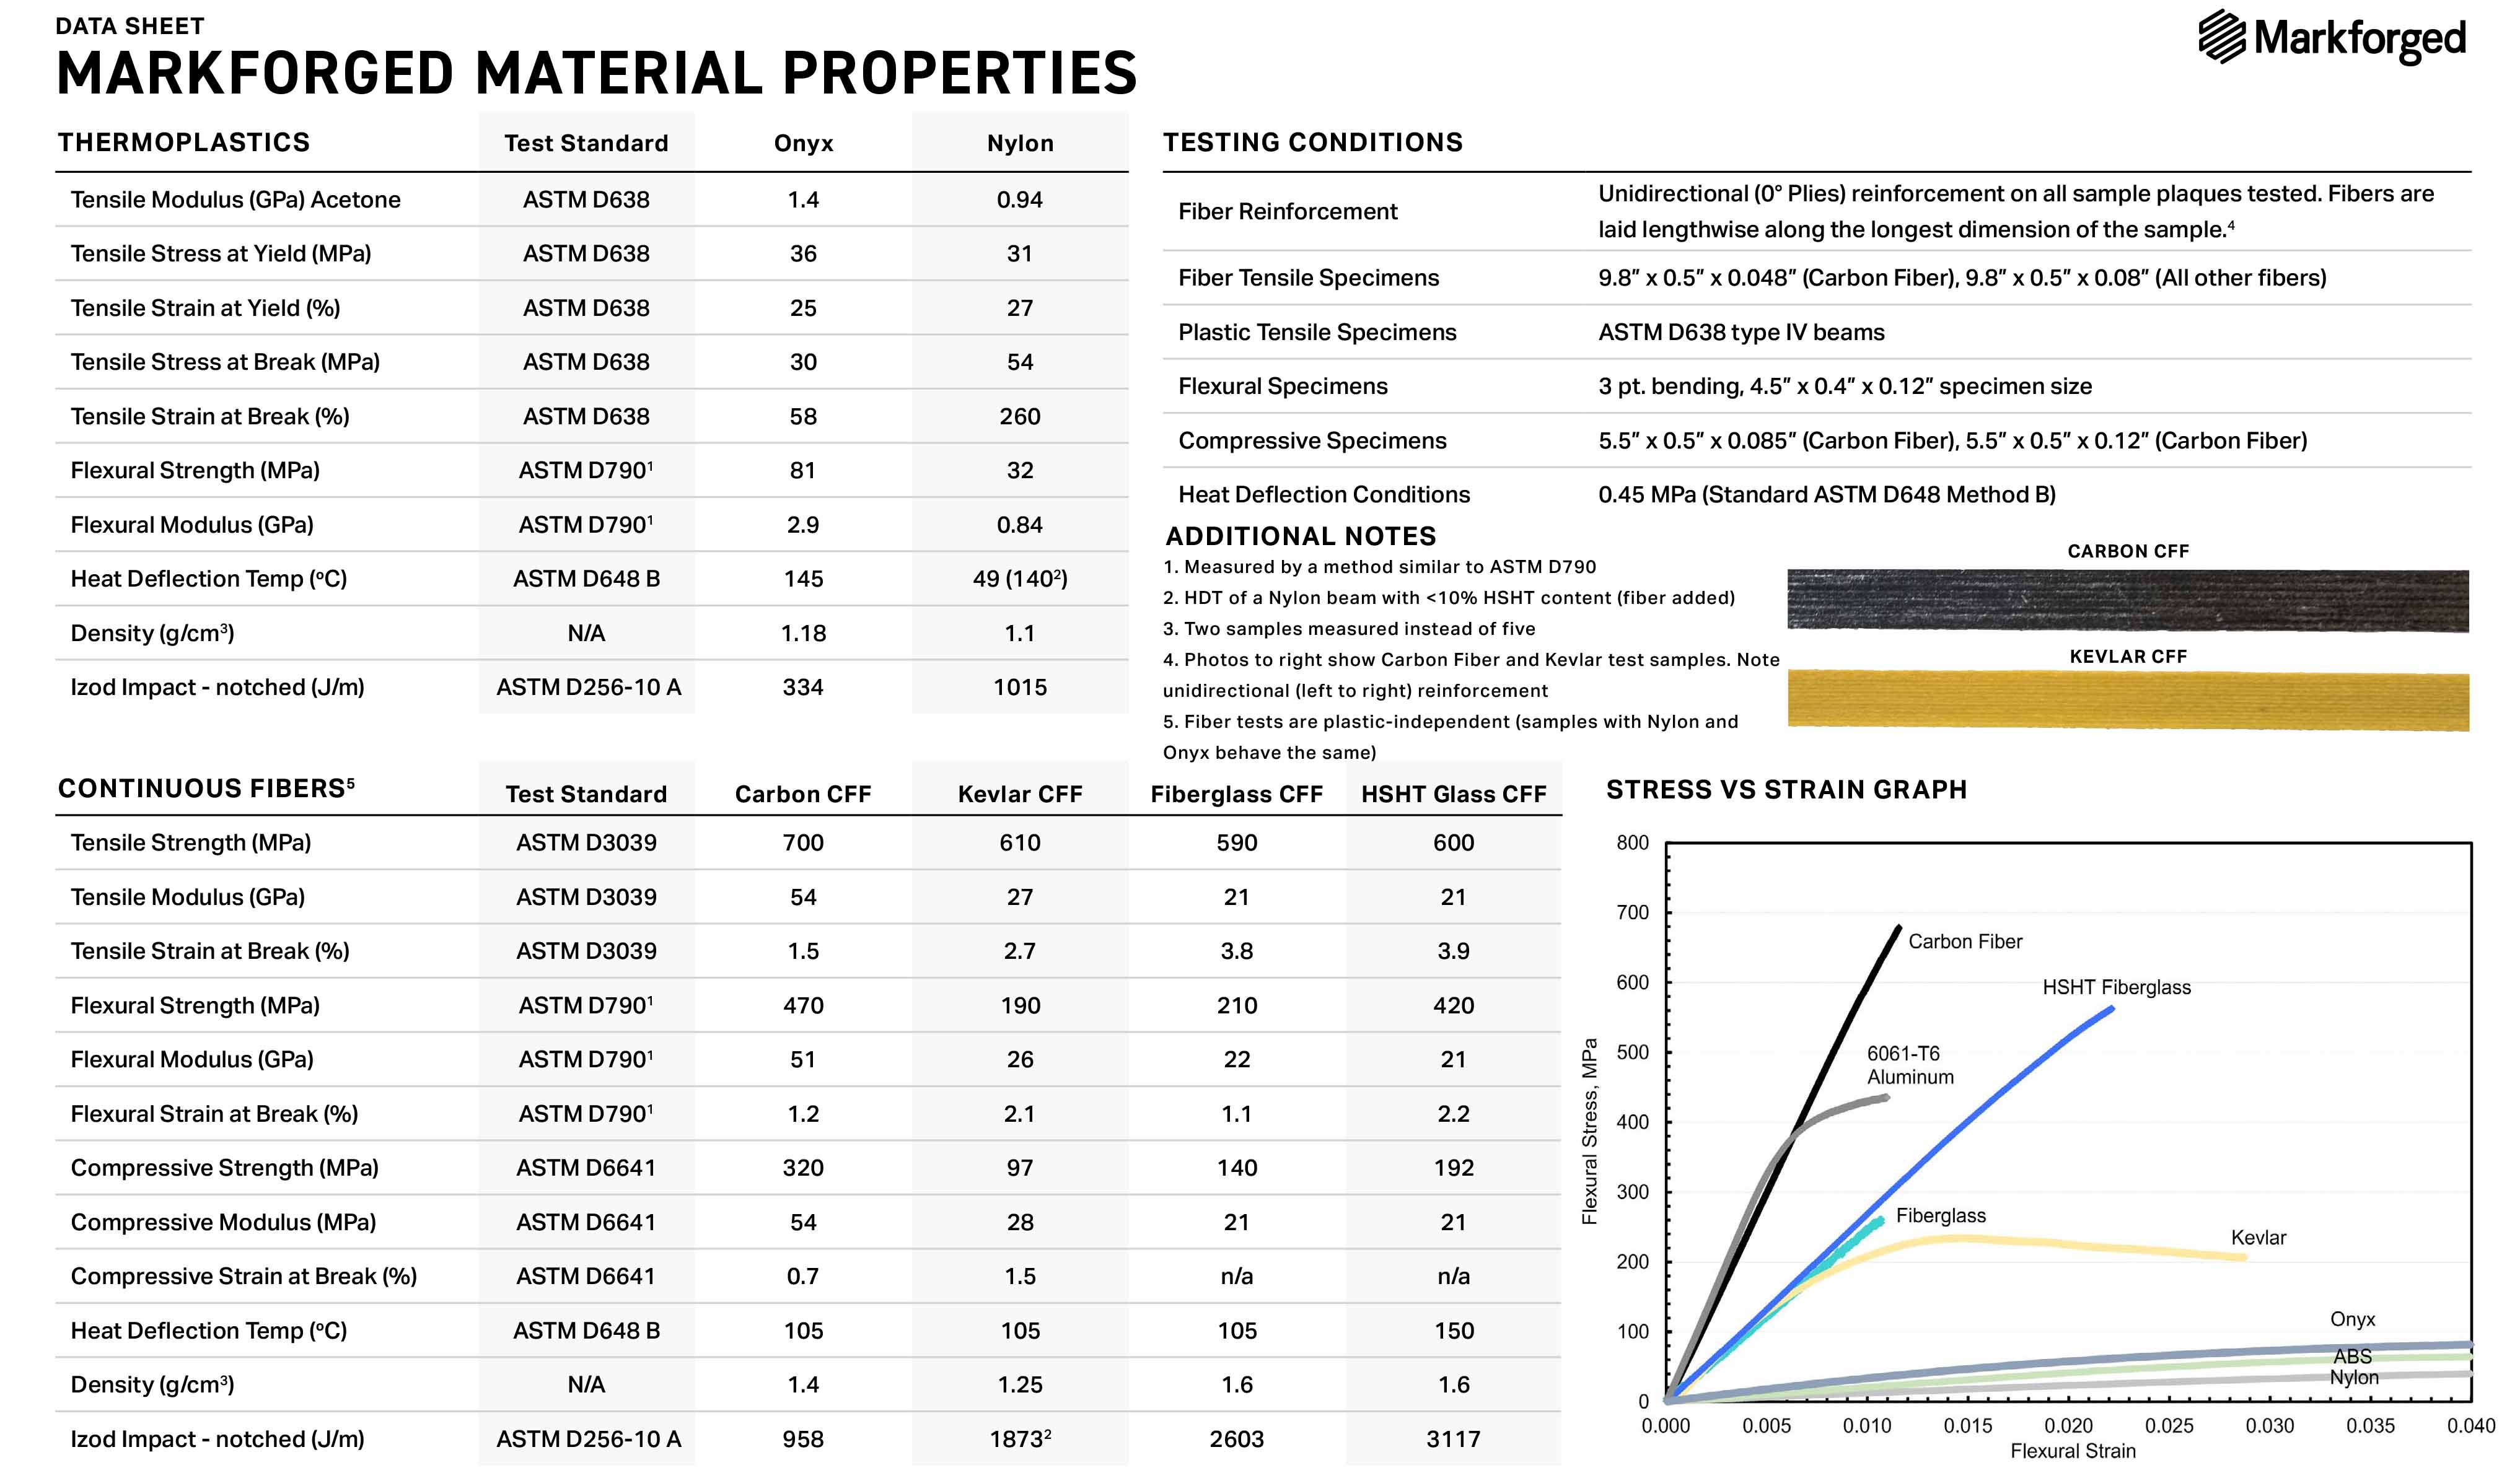Click the 0.45 MPa heat deflection condition
This screenshot has width=2520, height=1473.
[x=1827, y=494]
